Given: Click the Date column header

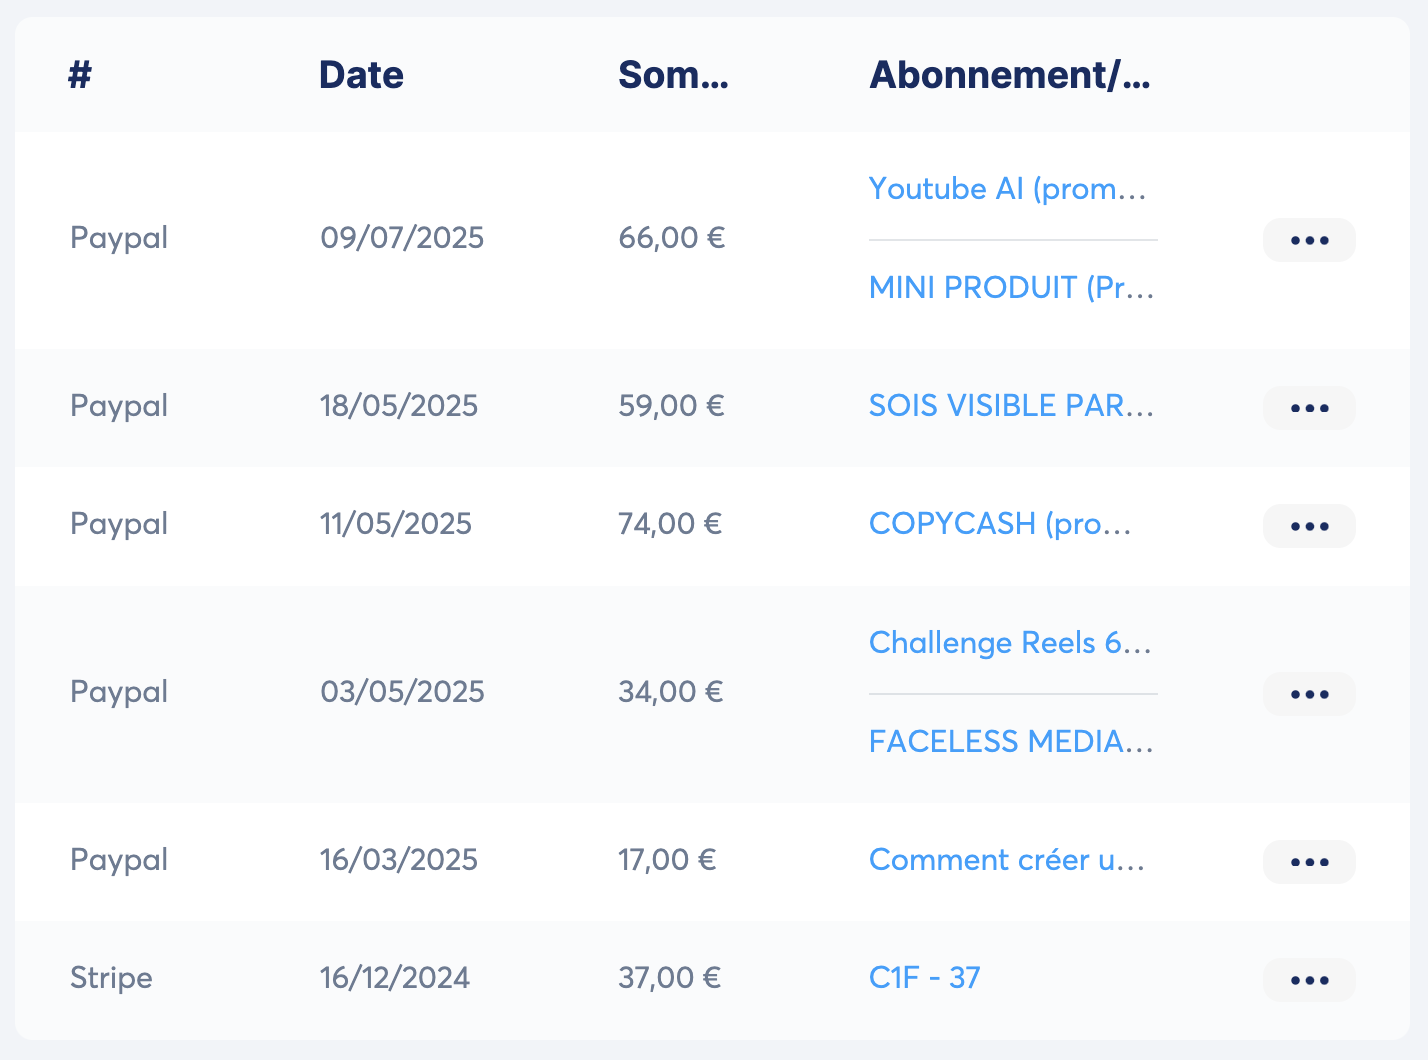Looking at the screenshot, I should tap(361, 75).
